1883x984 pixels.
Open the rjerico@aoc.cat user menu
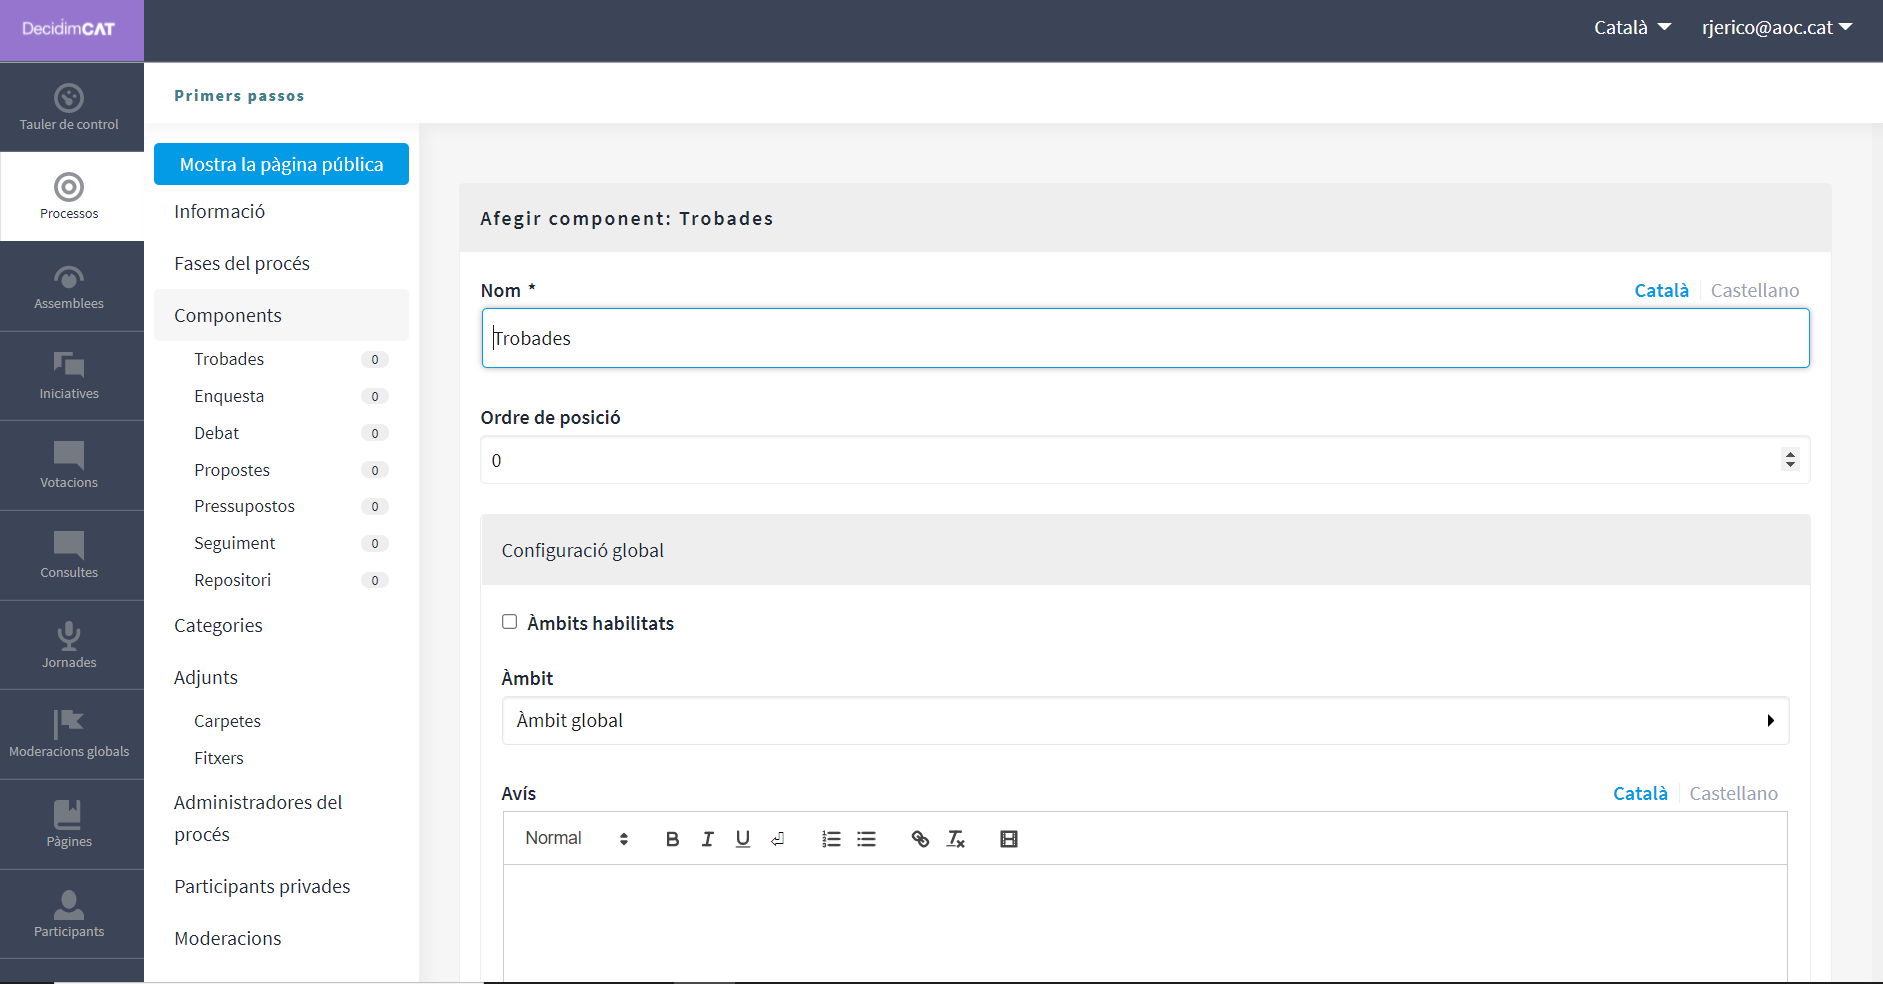[1777, 28]
